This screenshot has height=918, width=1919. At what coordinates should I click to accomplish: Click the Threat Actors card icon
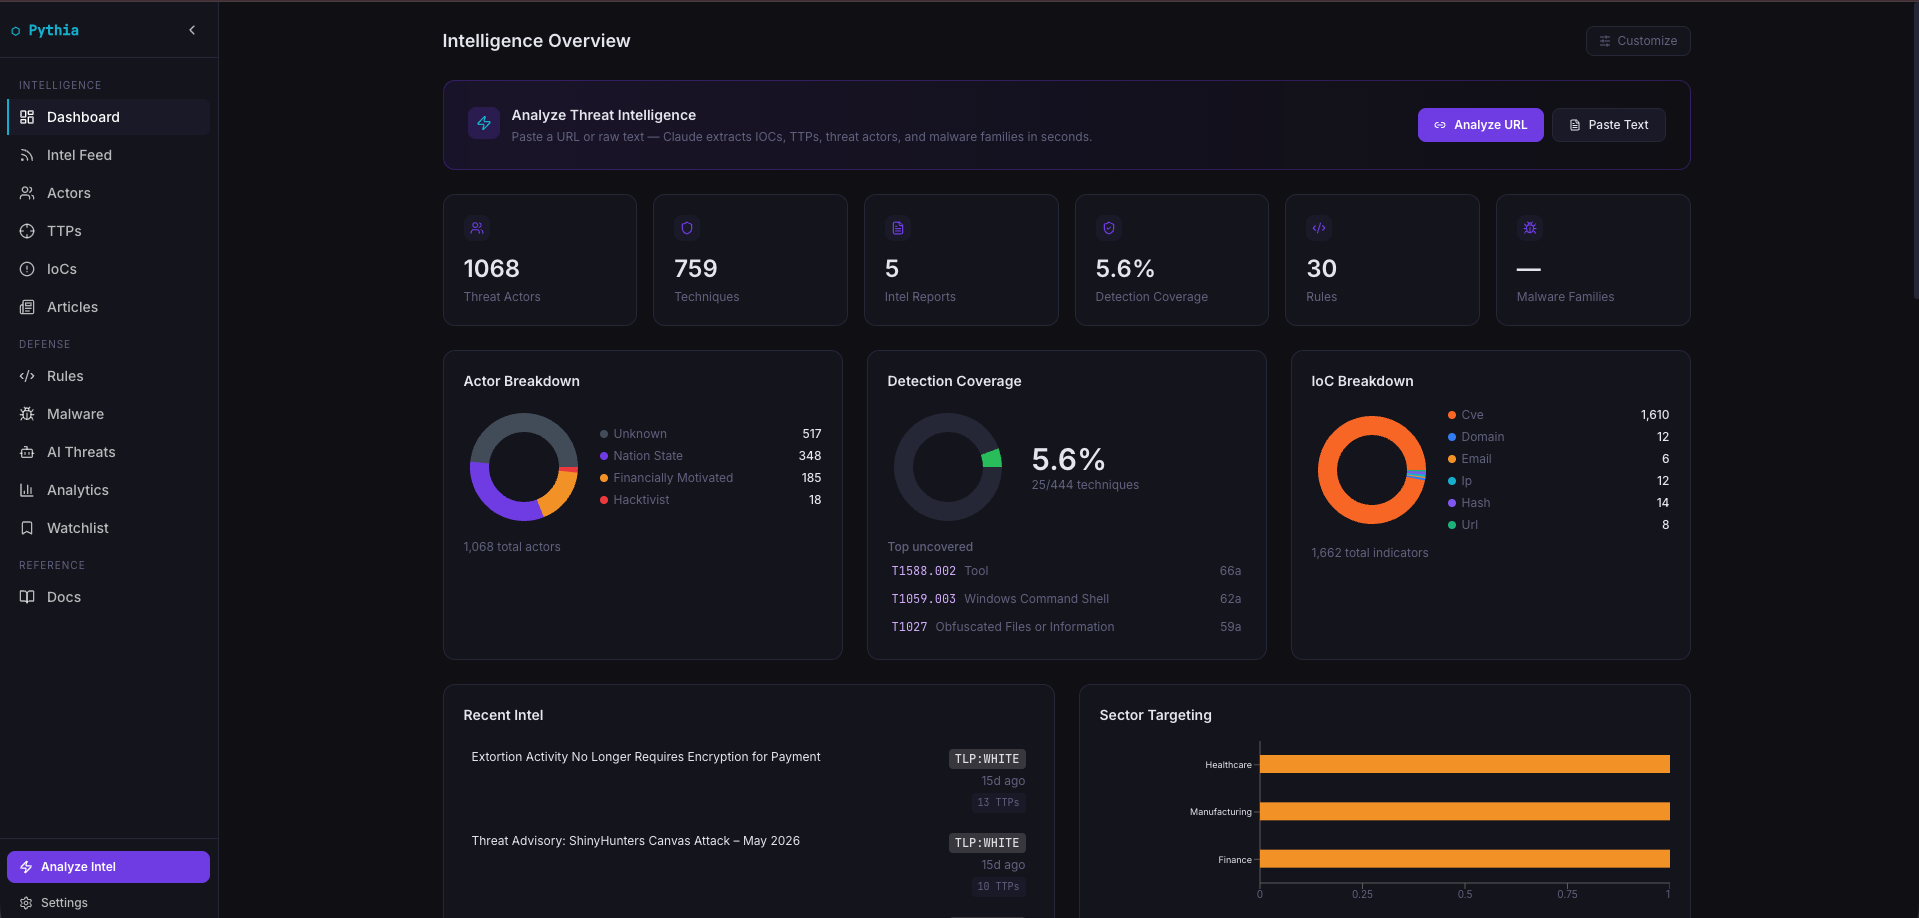pyautogui.click(x=477, y=228)
